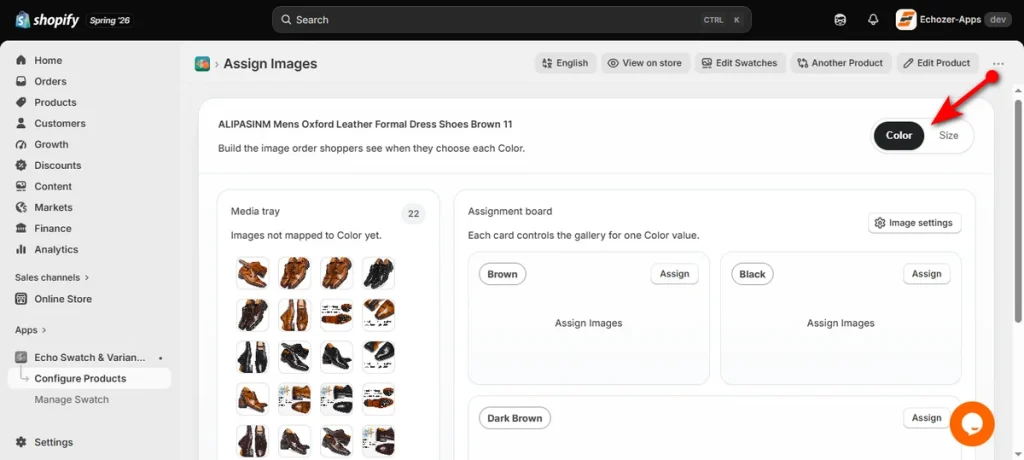This screenshot has width=1024, height=460.
Task: Click the Settings gear icon in sidebar
Action: coord(21,442)
